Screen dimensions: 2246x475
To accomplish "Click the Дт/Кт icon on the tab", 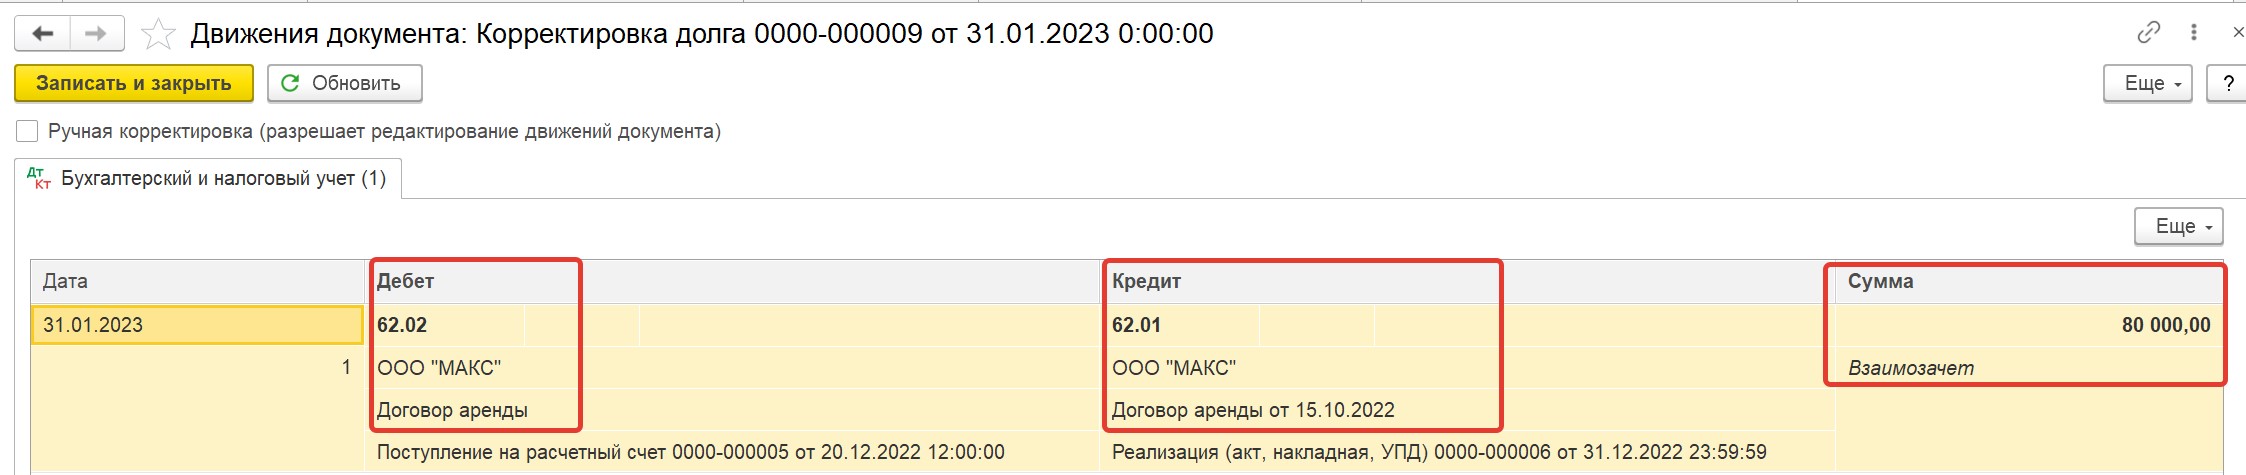I will coord(39,178).
